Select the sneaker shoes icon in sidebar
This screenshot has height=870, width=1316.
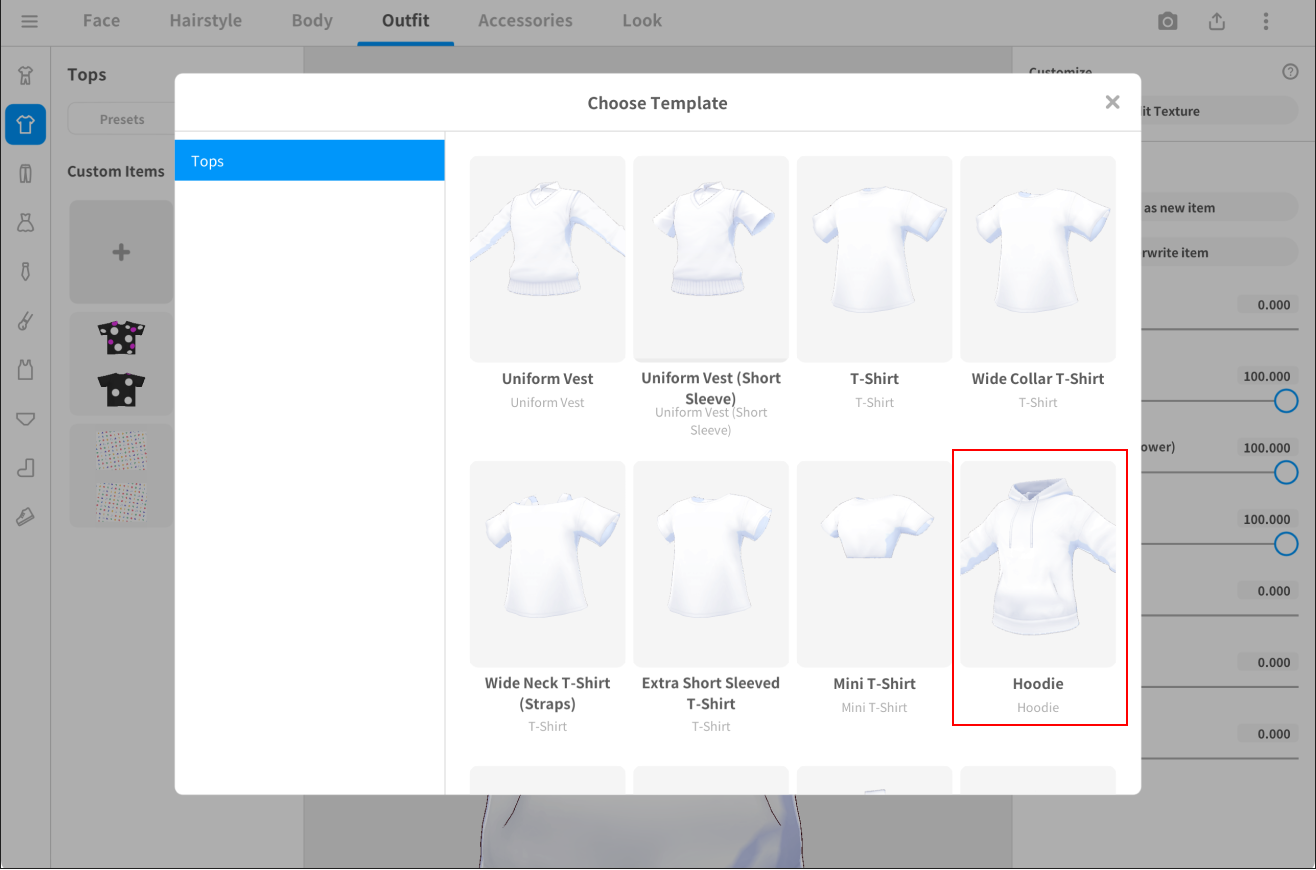tap(25, 517)
